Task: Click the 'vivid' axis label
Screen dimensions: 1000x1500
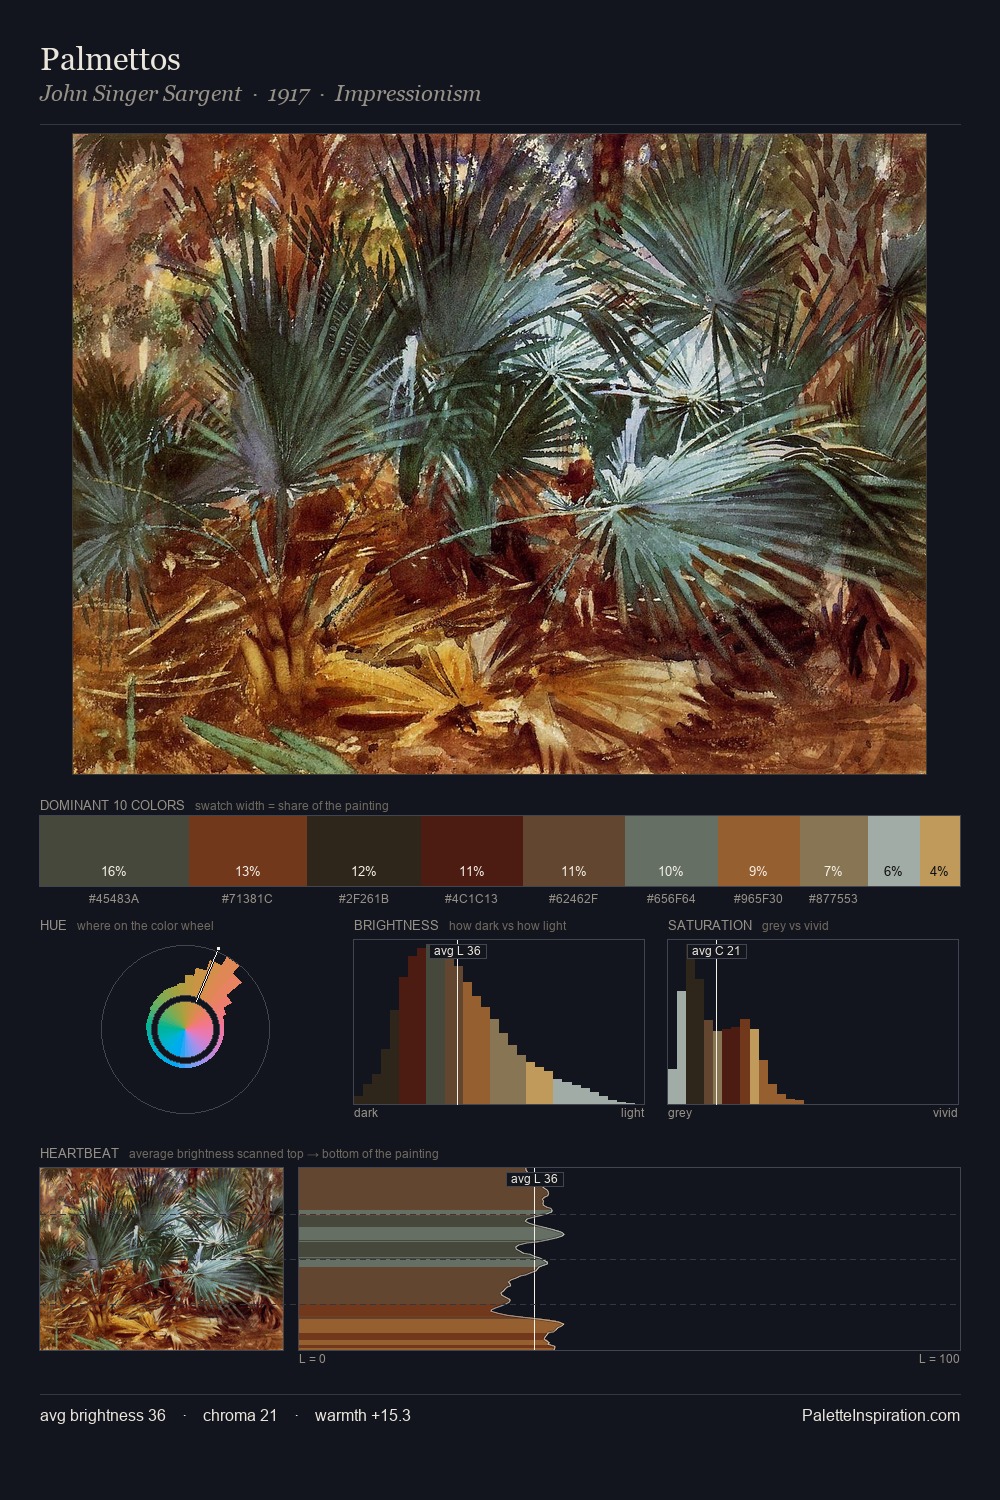Action: (945, 1113)
